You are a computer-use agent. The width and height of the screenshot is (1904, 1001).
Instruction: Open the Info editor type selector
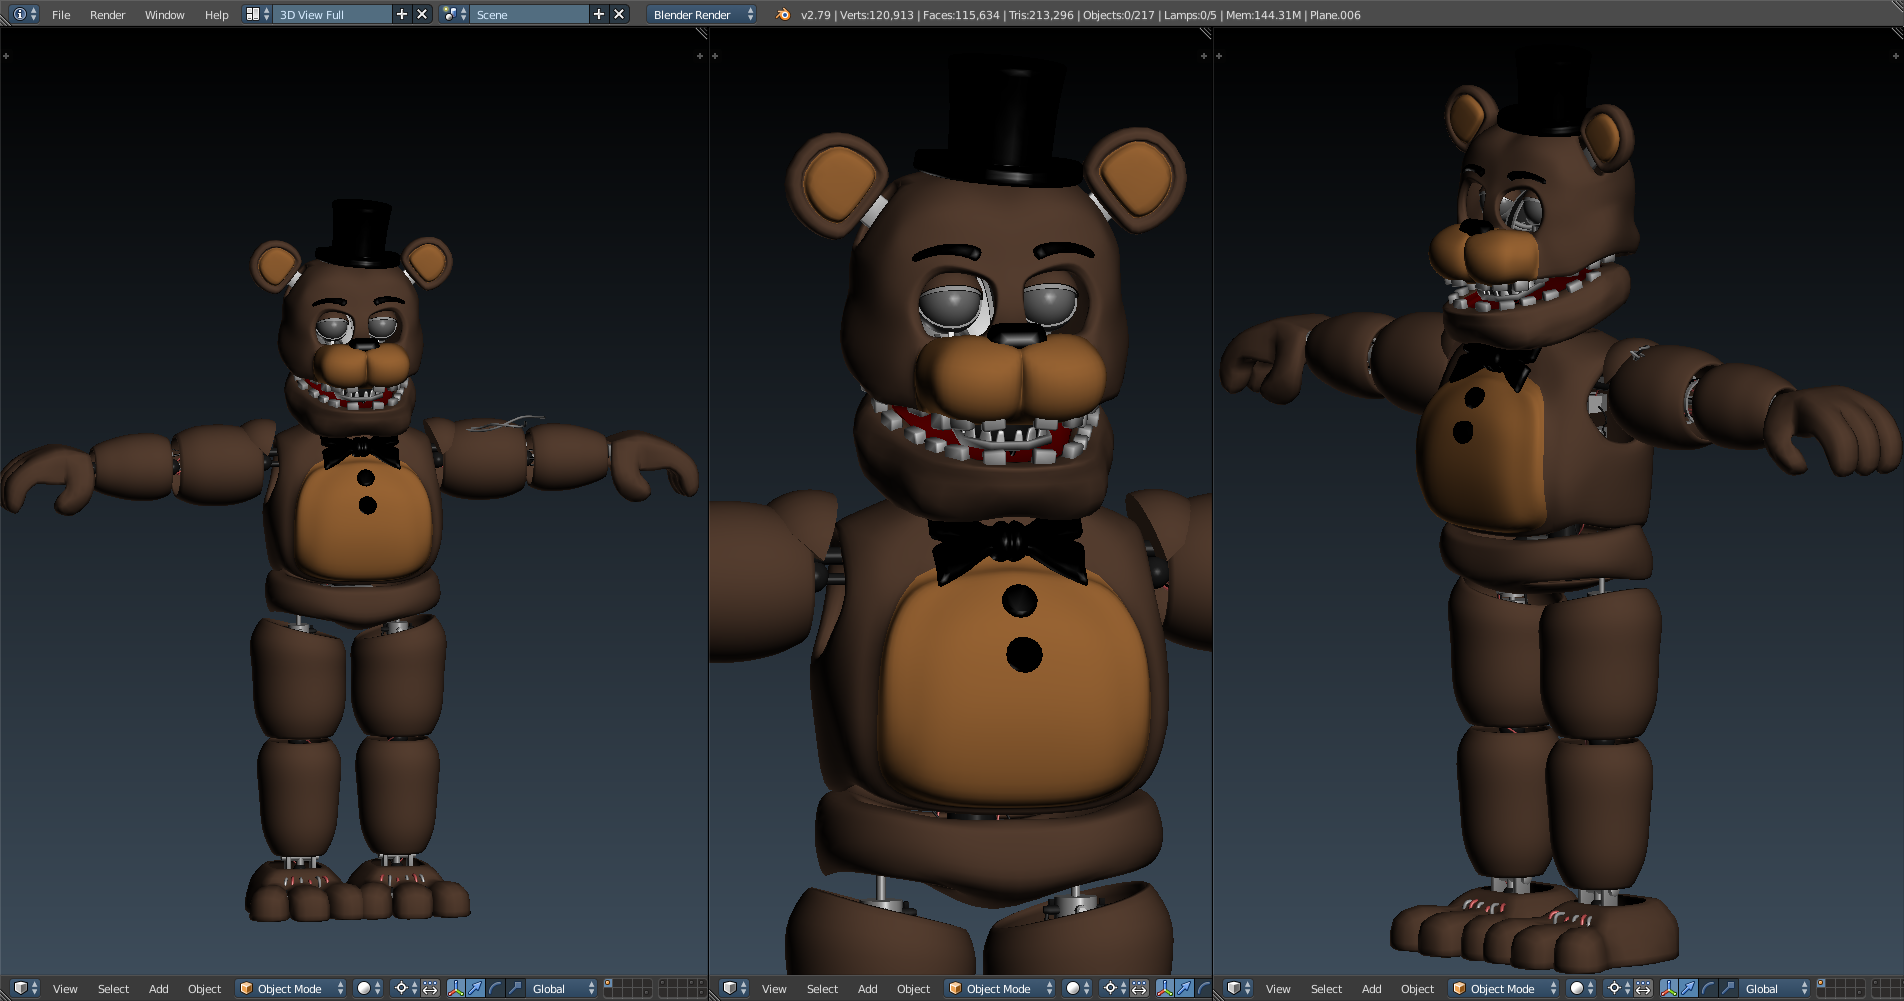click(x=24, y=15)
